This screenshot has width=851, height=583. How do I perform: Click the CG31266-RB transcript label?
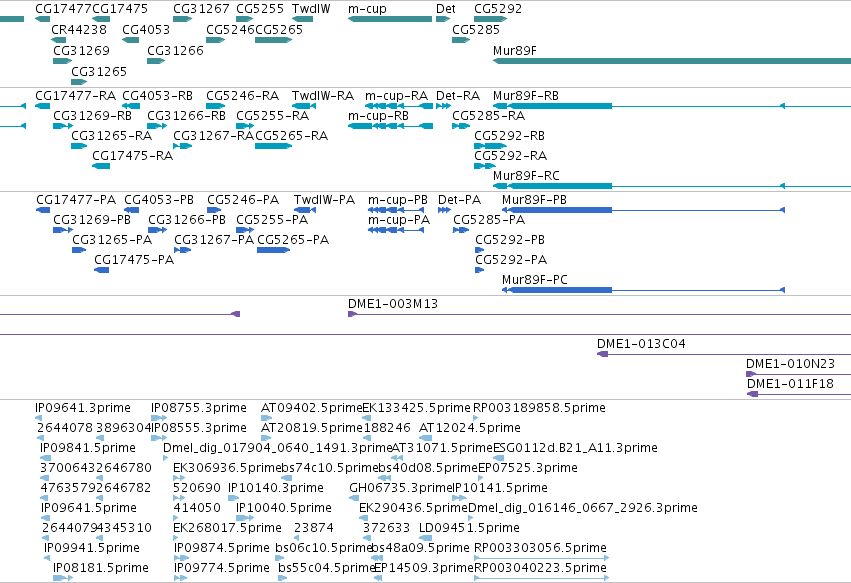186,116
